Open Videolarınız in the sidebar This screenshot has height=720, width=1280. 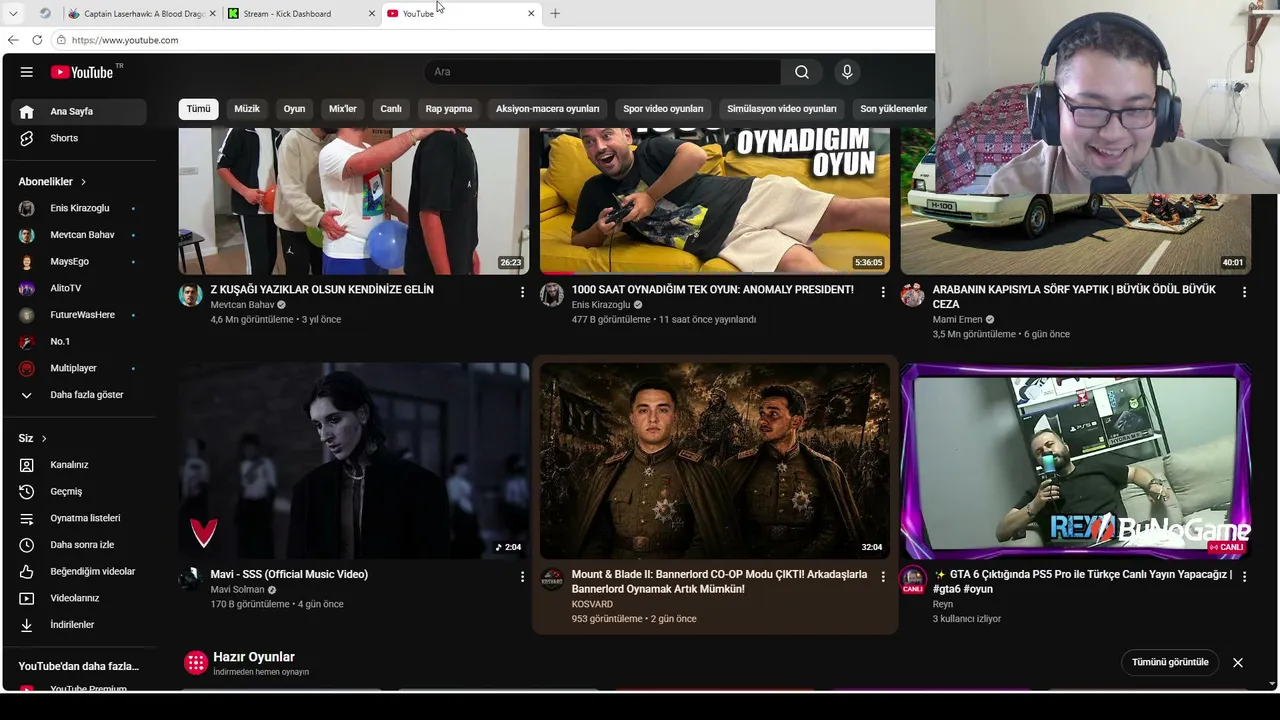click(x=78, y=598)
